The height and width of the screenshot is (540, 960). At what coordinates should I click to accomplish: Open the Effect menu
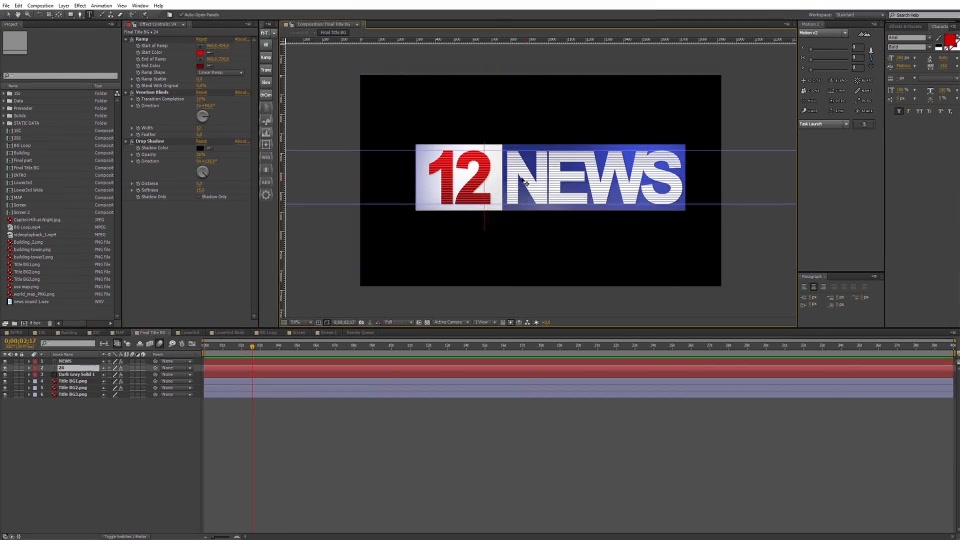pyautogui.click(x=80, y=6)
